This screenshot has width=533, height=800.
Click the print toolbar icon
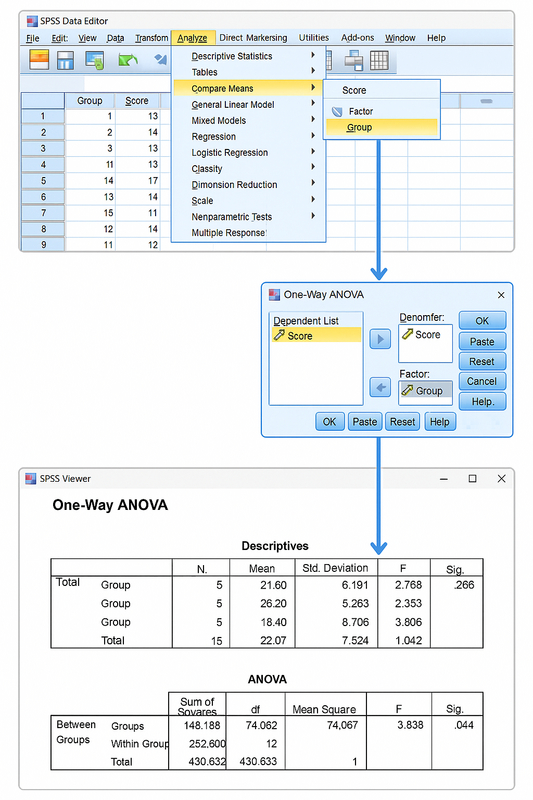pos(95,60)
